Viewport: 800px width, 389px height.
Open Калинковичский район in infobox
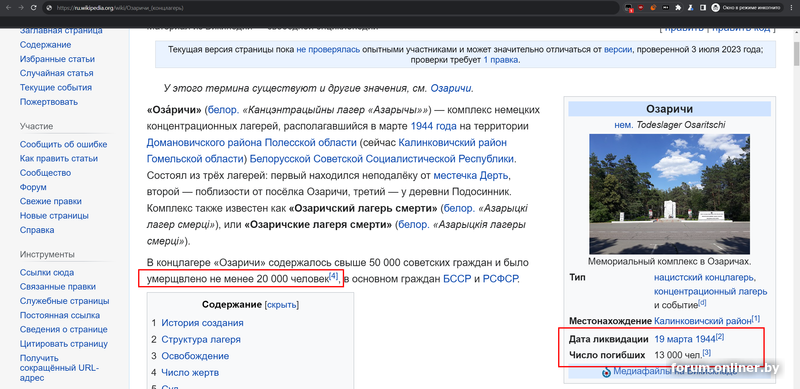coord(703,322)
